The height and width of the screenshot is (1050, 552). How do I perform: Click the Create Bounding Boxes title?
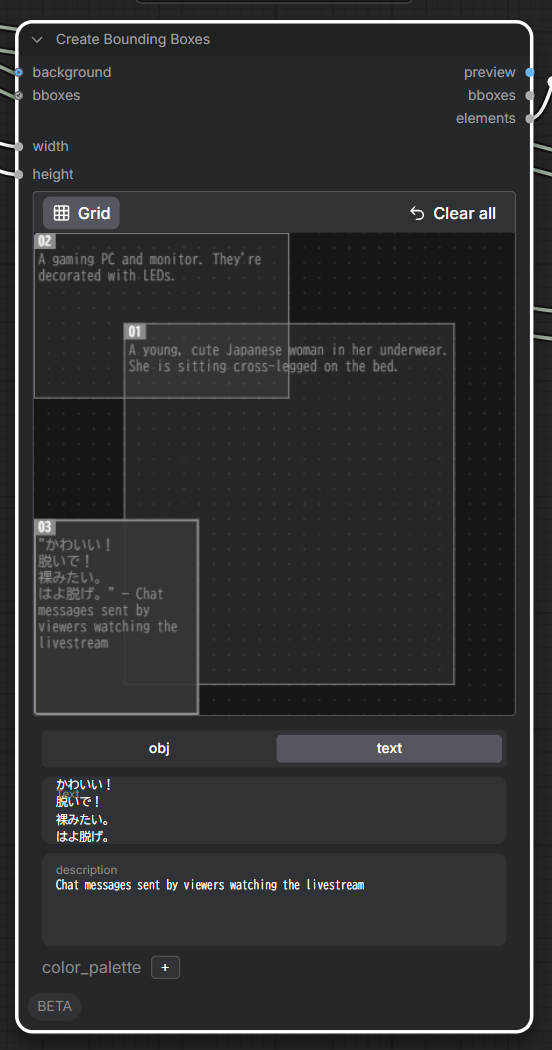(x=133, y=40)
